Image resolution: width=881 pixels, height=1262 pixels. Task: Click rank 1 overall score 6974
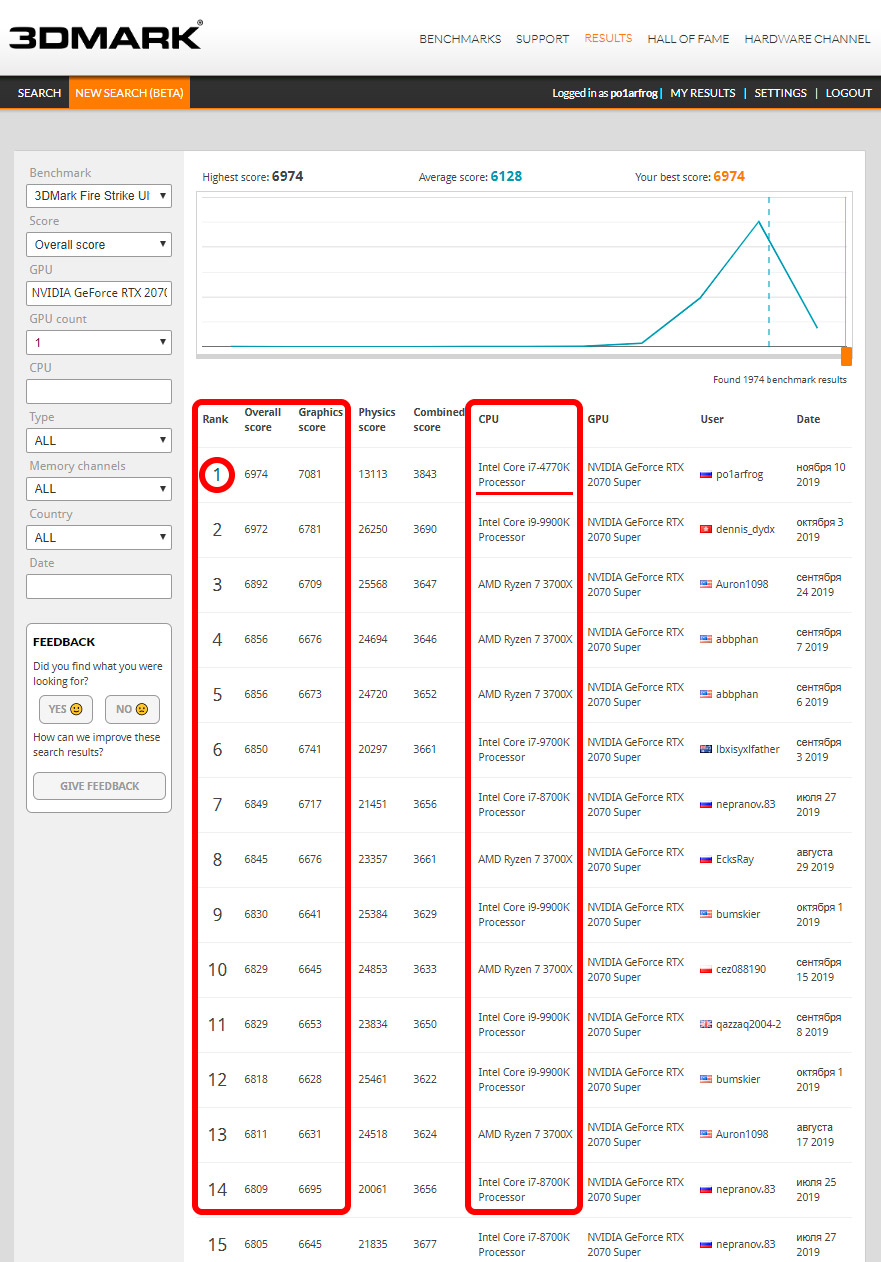[x=256, y=474]
